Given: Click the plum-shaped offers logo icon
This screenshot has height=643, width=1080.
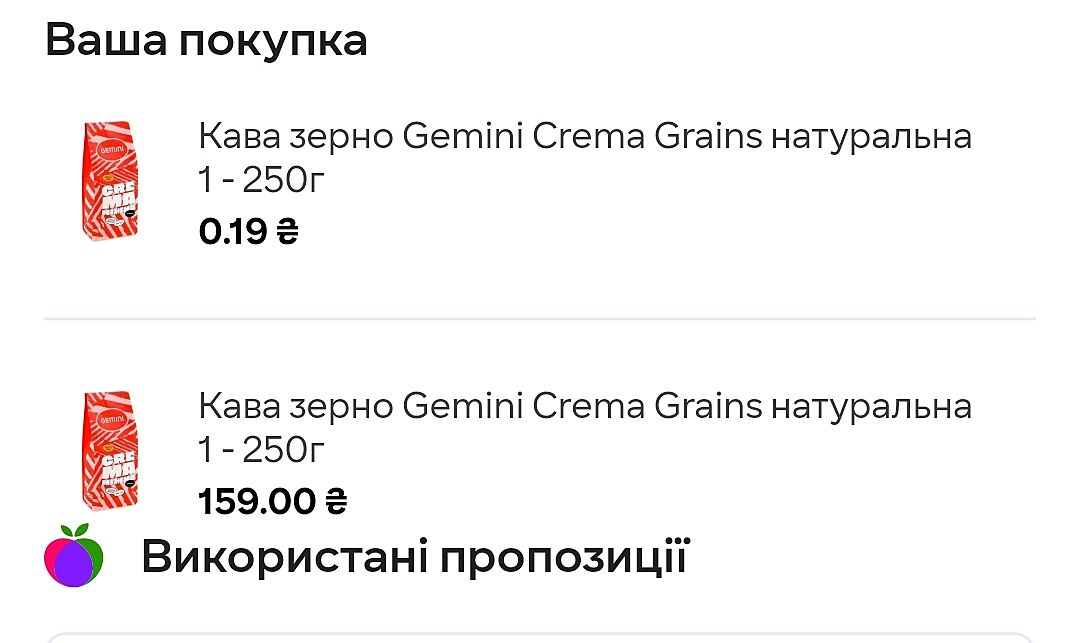Looking at the screenshot, I should pyautogui.click(x=74, y=556).
